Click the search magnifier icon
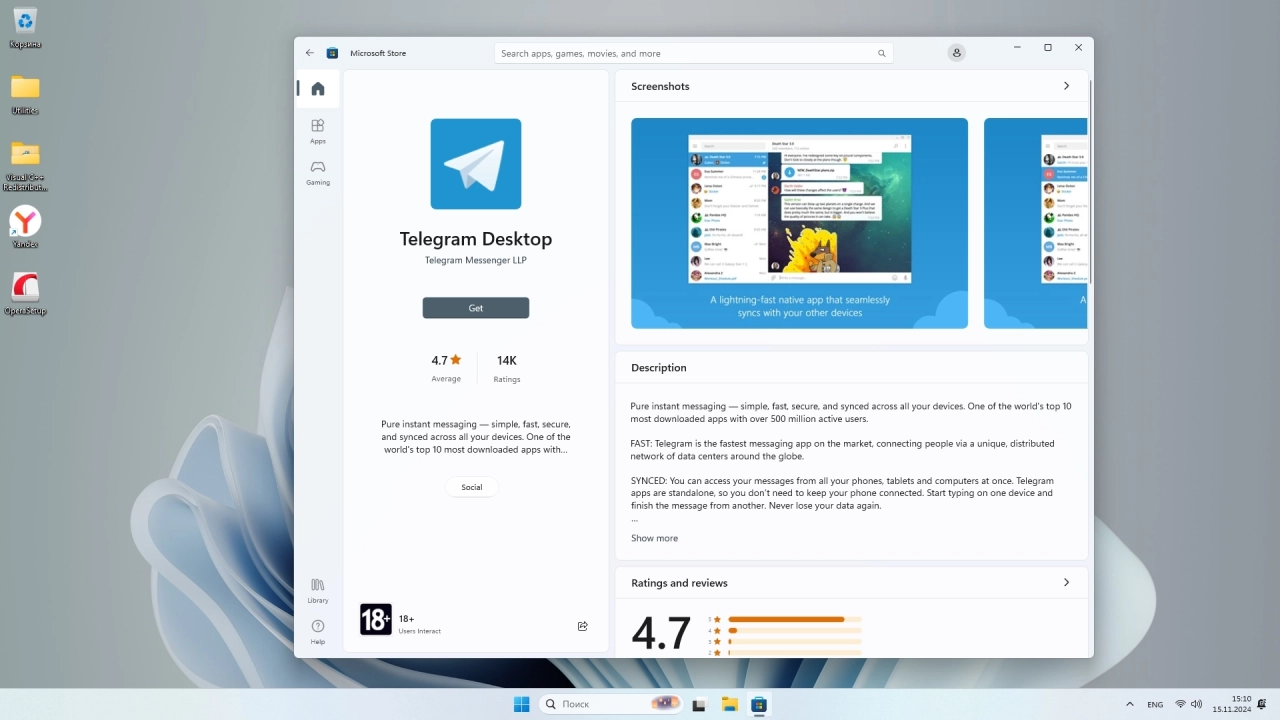The image size is (1280, 720). click(881, 53)
